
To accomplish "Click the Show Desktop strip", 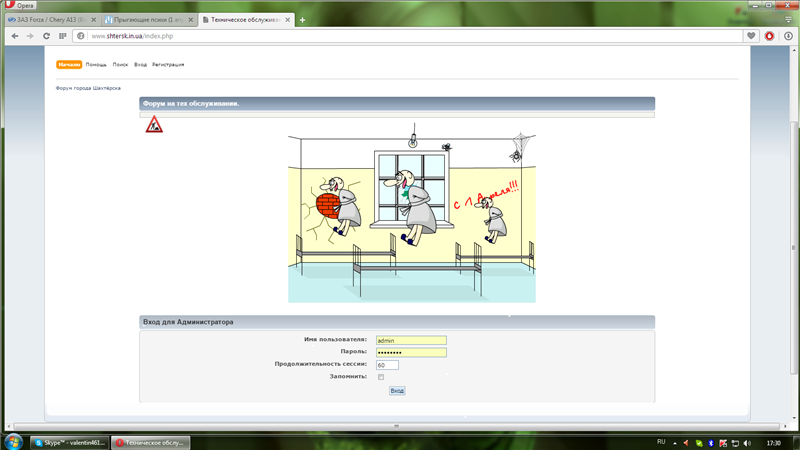I will tap(796, 443).
